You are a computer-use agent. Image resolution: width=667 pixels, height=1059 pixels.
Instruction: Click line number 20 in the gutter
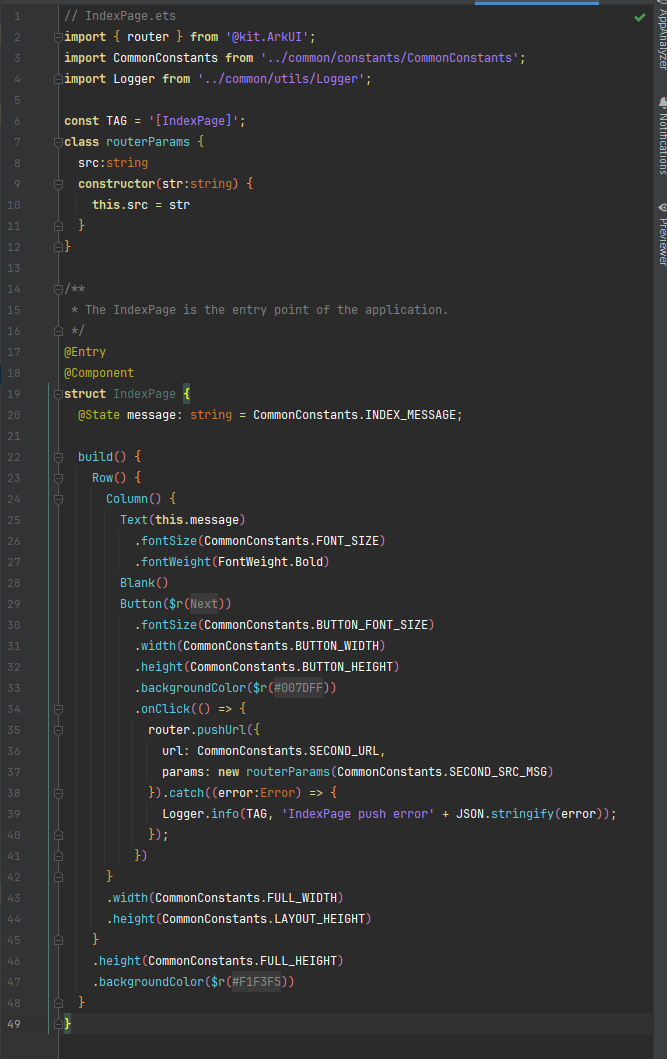(14, 415)
